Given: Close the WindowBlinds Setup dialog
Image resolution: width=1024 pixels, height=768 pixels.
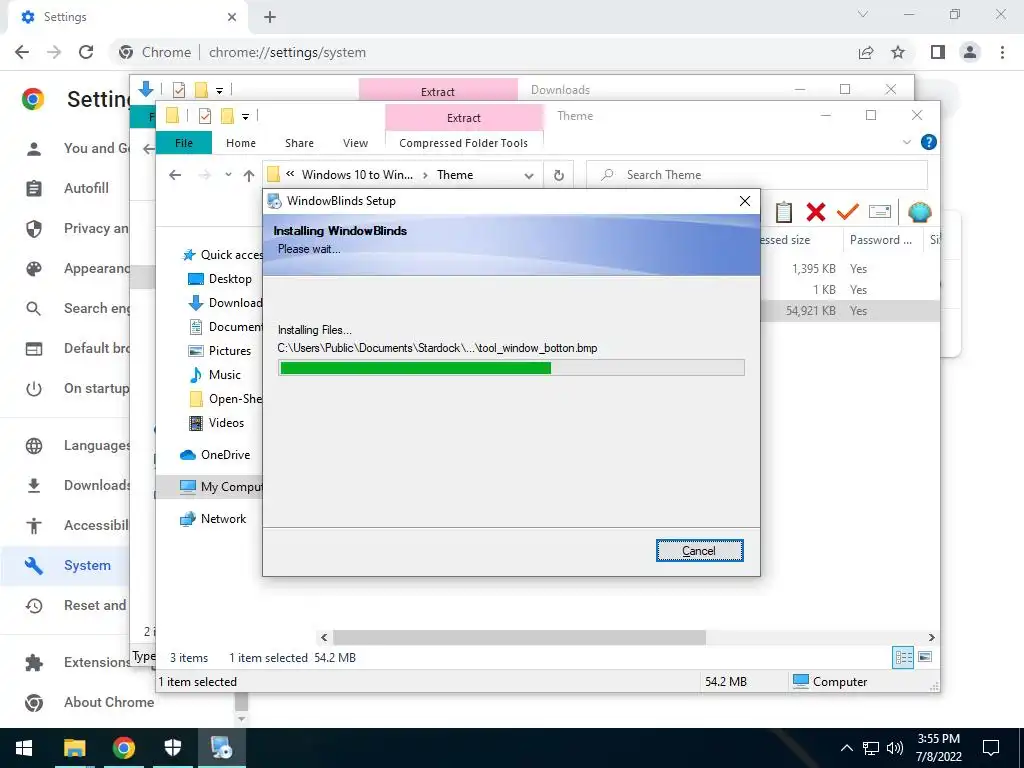Looking at the screenshot, I should [x=744, y=201].
